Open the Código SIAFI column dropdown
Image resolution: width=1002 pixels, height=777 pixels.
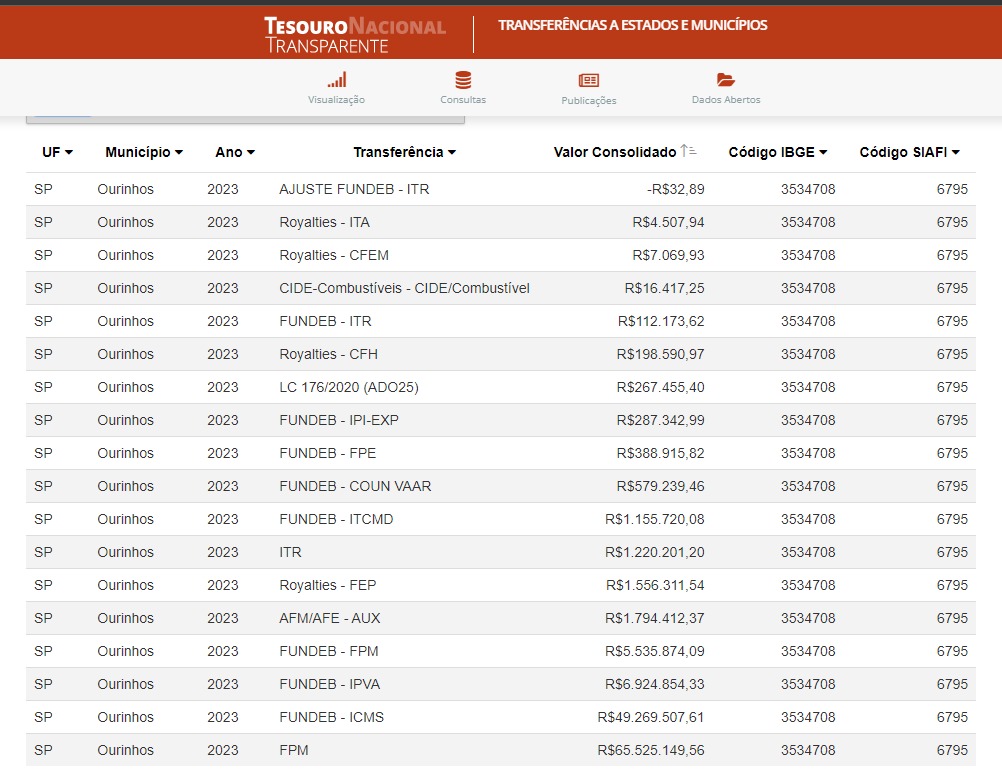pos(956,152)
